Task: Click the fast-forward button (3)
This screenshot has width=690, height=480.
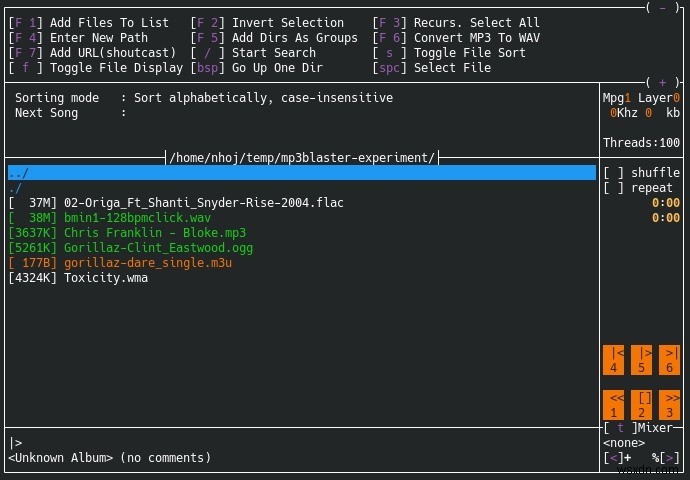Action: click(x=670, y=405)
